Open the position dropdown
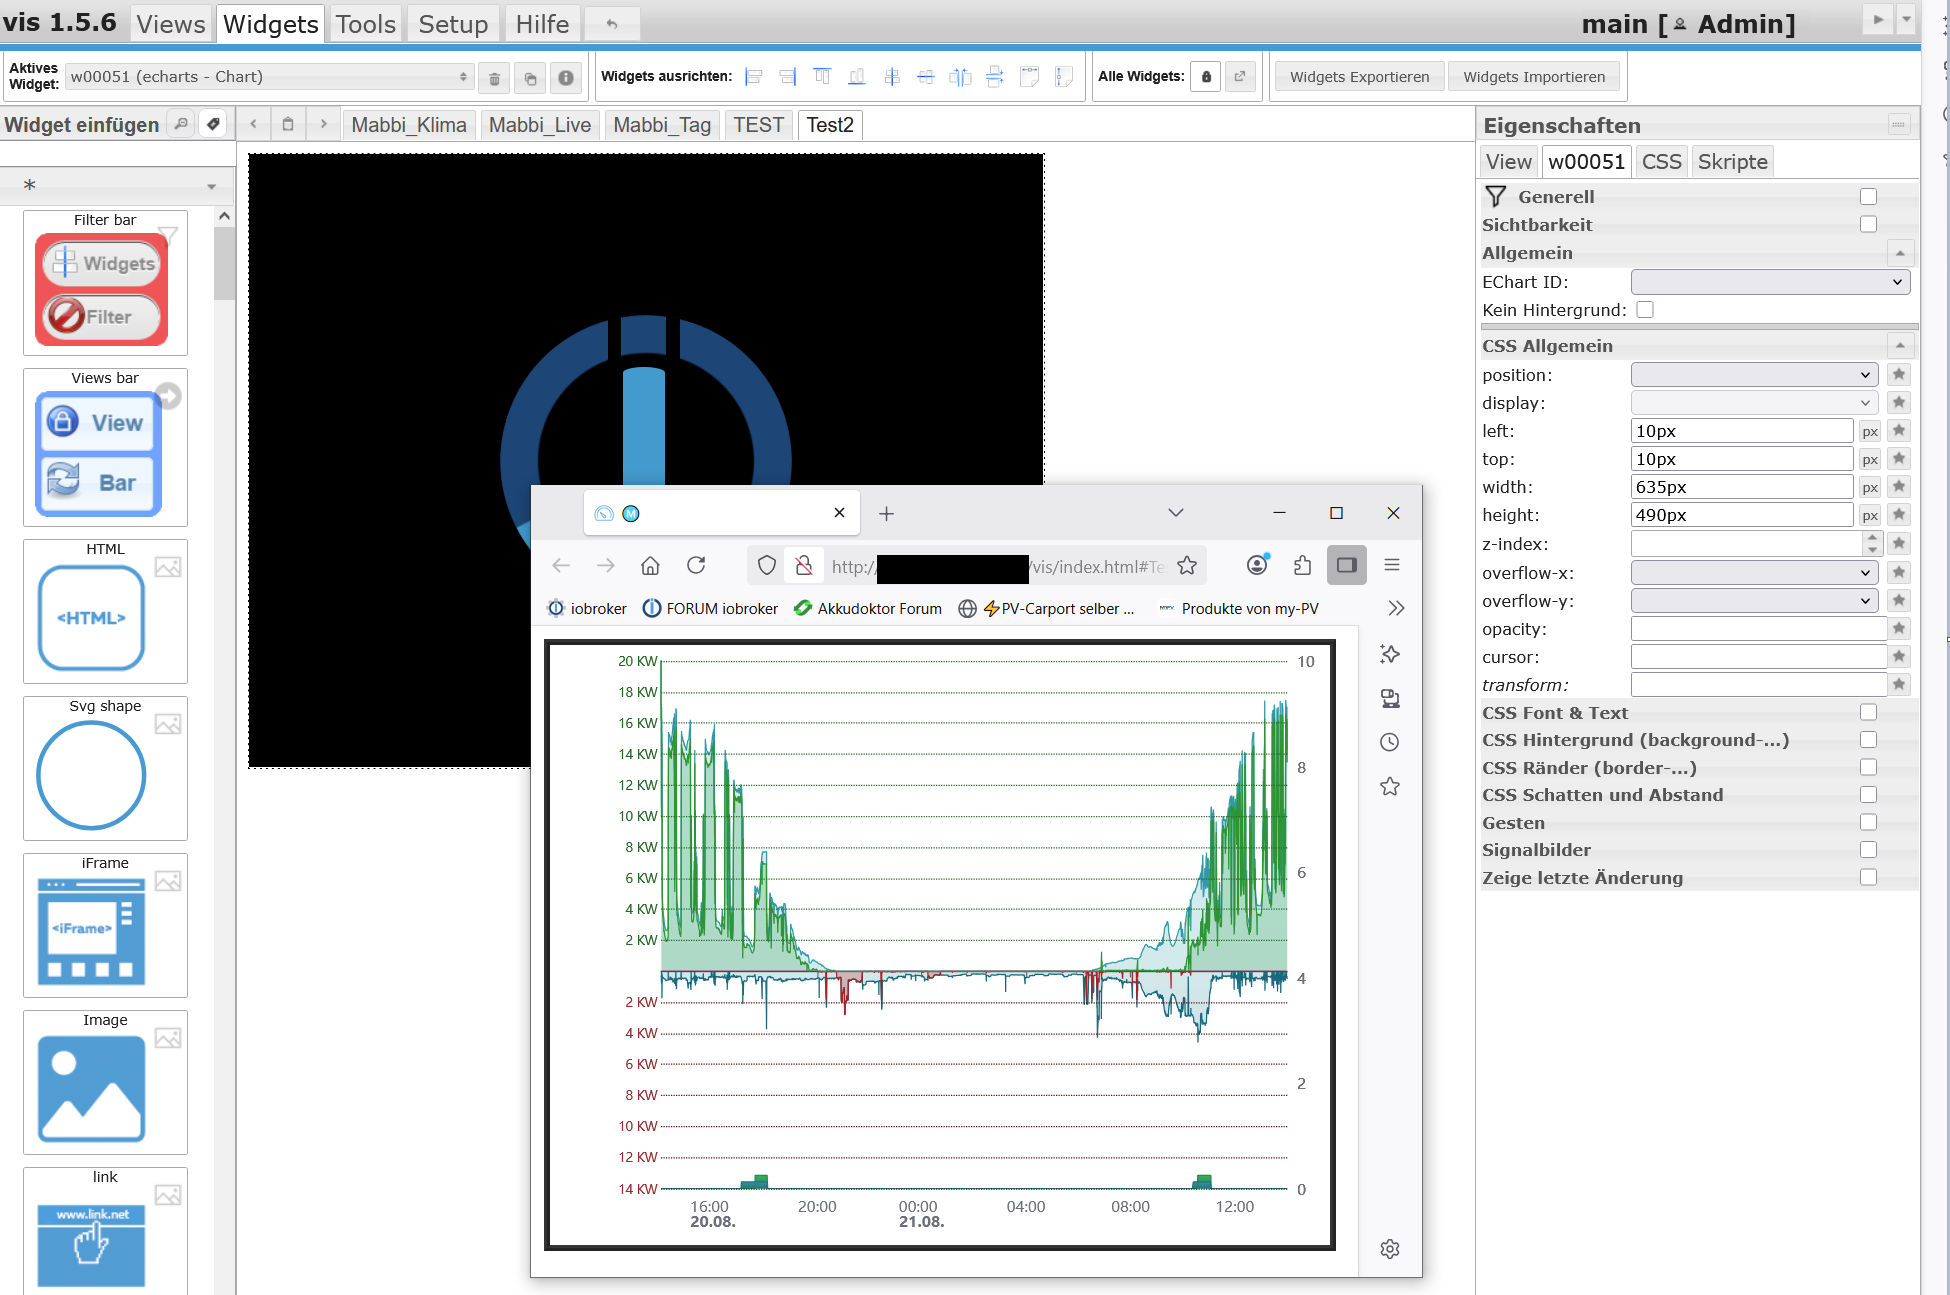Screen dimensions: 1950x1295 [x=1754, y=375]
